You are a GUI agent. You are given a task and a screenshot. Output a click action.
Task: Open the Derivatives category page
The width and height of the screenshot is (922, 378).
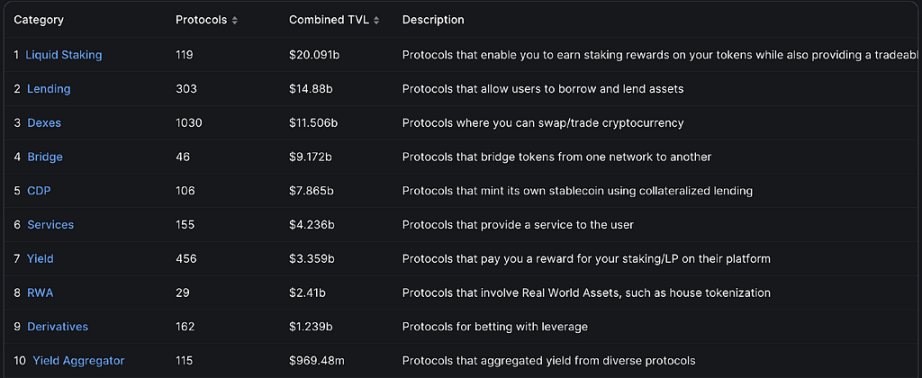58,326
